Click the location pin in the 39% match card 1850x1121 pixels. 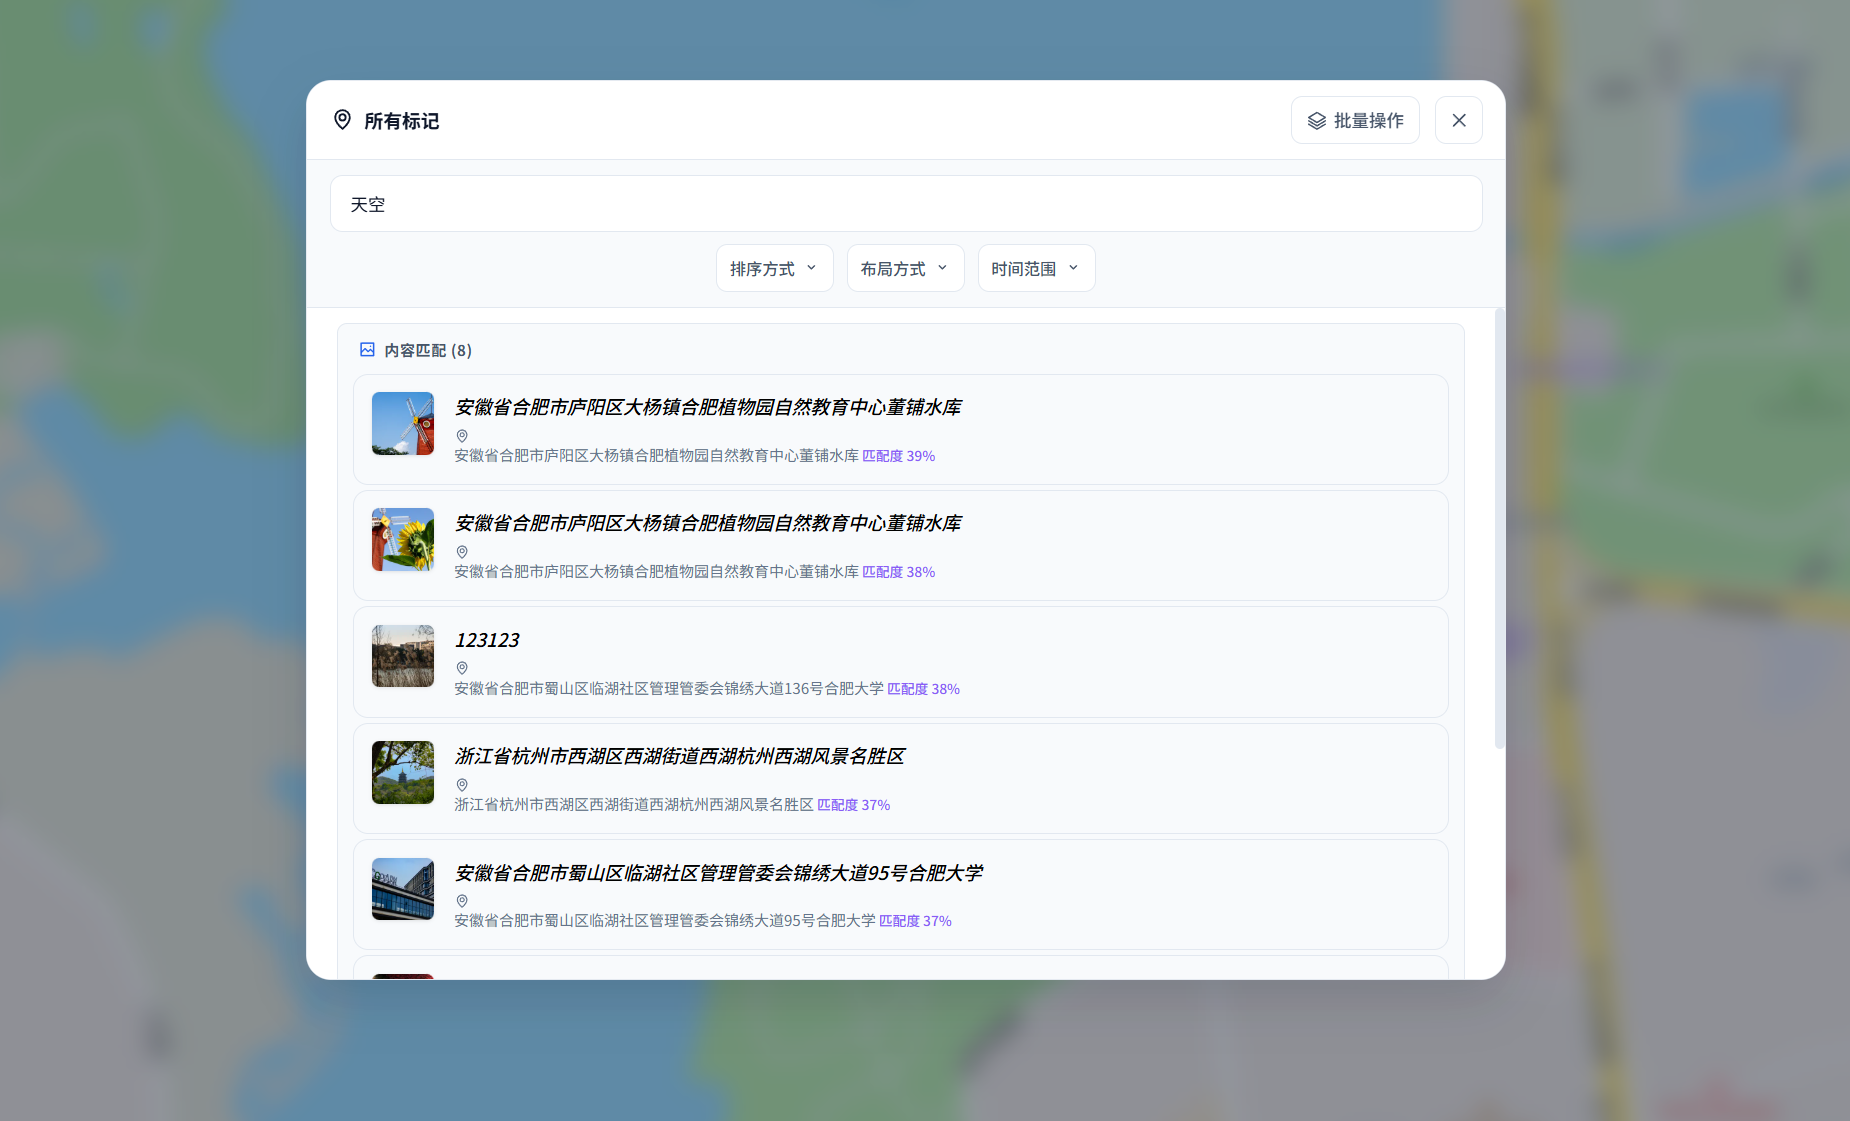coord(462,436)
